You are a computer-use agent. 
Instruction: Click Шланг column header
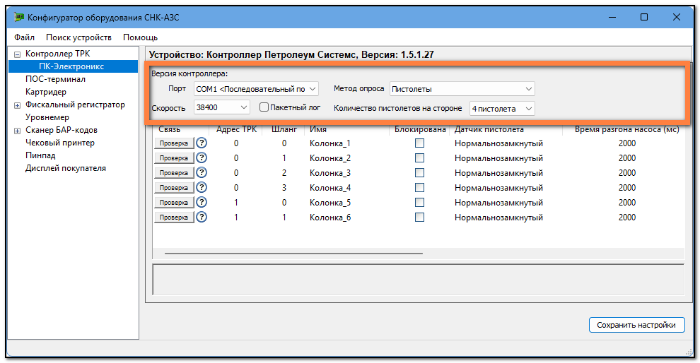284,129
